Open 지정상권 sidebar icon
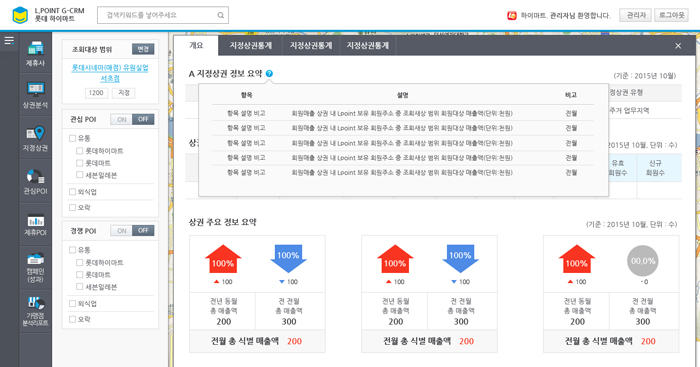Screen dimensions: 700x367 pos(35,138)
